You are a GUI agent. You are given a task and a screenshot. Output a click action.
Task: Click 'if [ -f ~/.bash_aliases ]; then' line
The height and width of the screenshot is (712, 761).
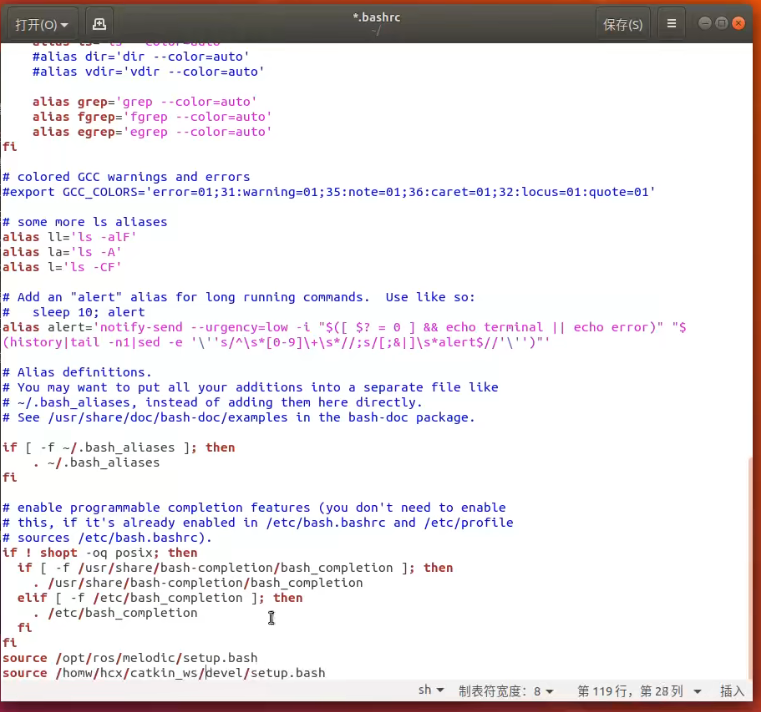tap(119, 447)
